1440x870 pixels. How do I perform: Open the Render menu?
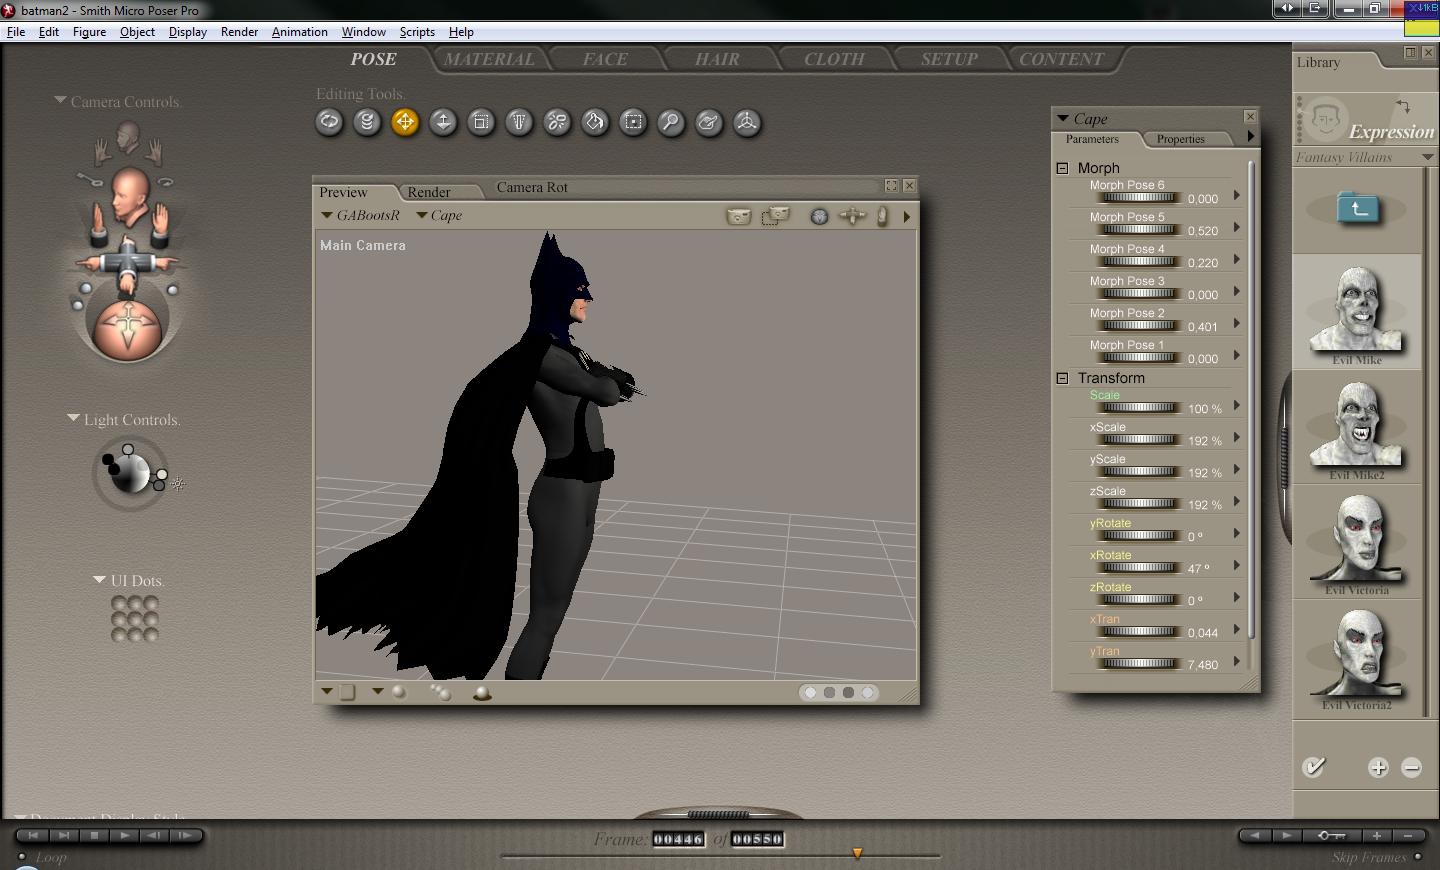(239, 32)
